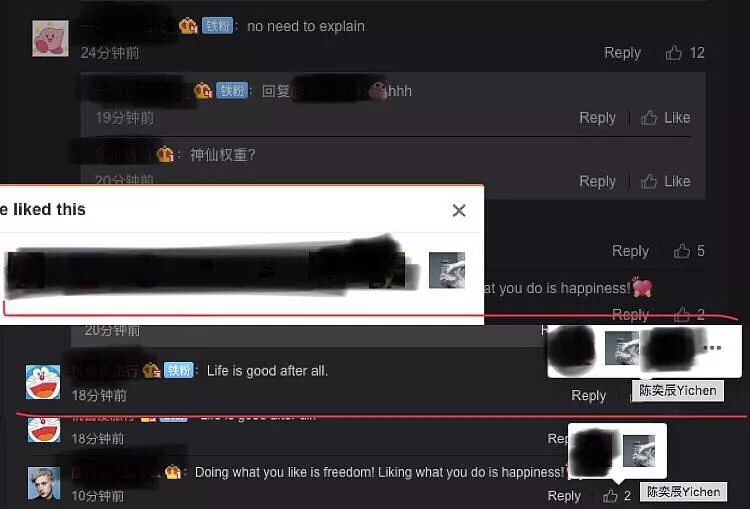Click crown badge on '神仙权重?' commenter
Image resolution: width=750 pixels, height=509 pixels.
click(x=165, y=154)
